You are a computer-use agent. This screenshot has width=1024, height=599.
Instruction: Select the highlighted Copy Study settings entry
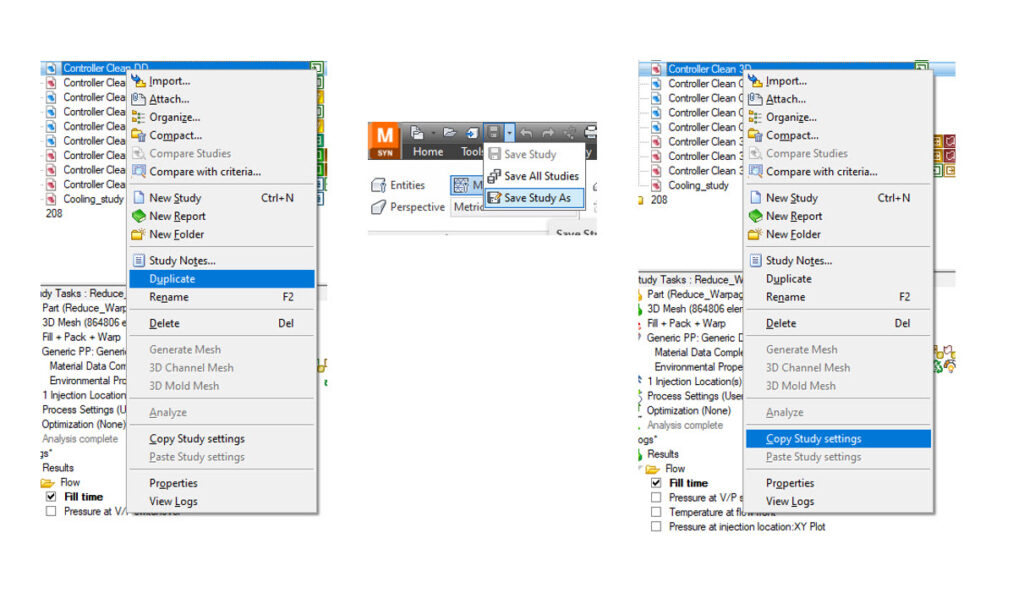839,439
